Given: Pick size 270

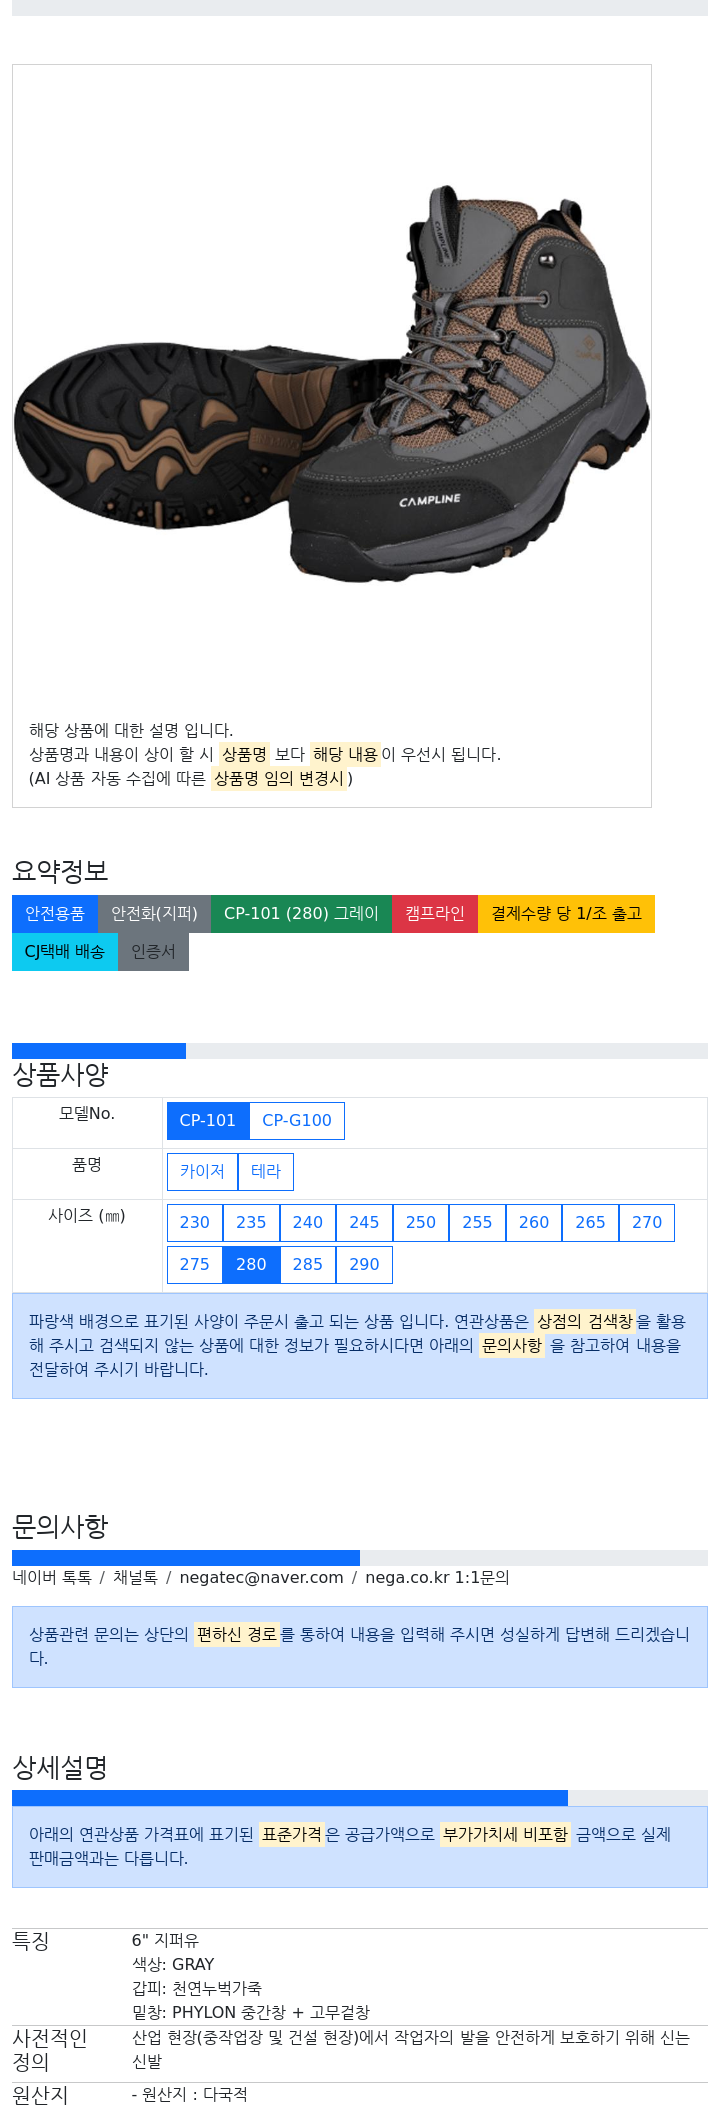Looking at the screenshot, I should click(x=647, y=1223).
